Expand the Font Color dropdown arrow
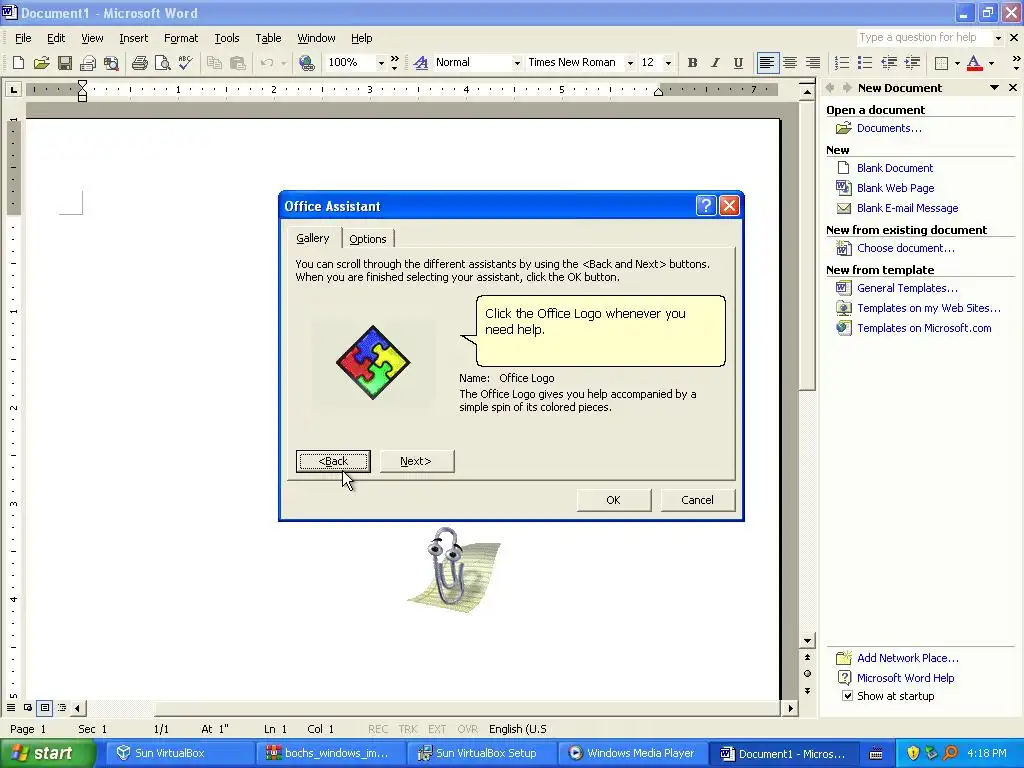This screenshot has height=768, width=1024. (991, 63)
